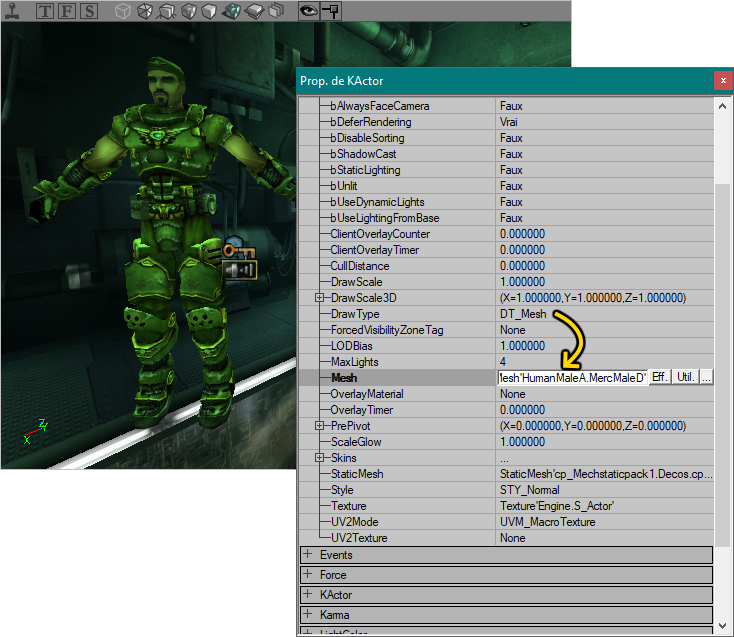This screenshot has width=734, height=637.
Task: Open the Events category
Action: 506,555
